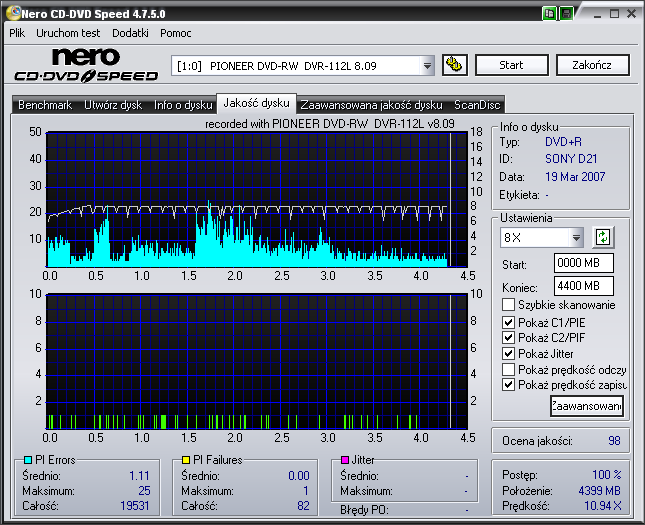The height and width of the screenshot is (525, 645).
Task: Select the Jakość dysku tab
Action: [256, 103]
